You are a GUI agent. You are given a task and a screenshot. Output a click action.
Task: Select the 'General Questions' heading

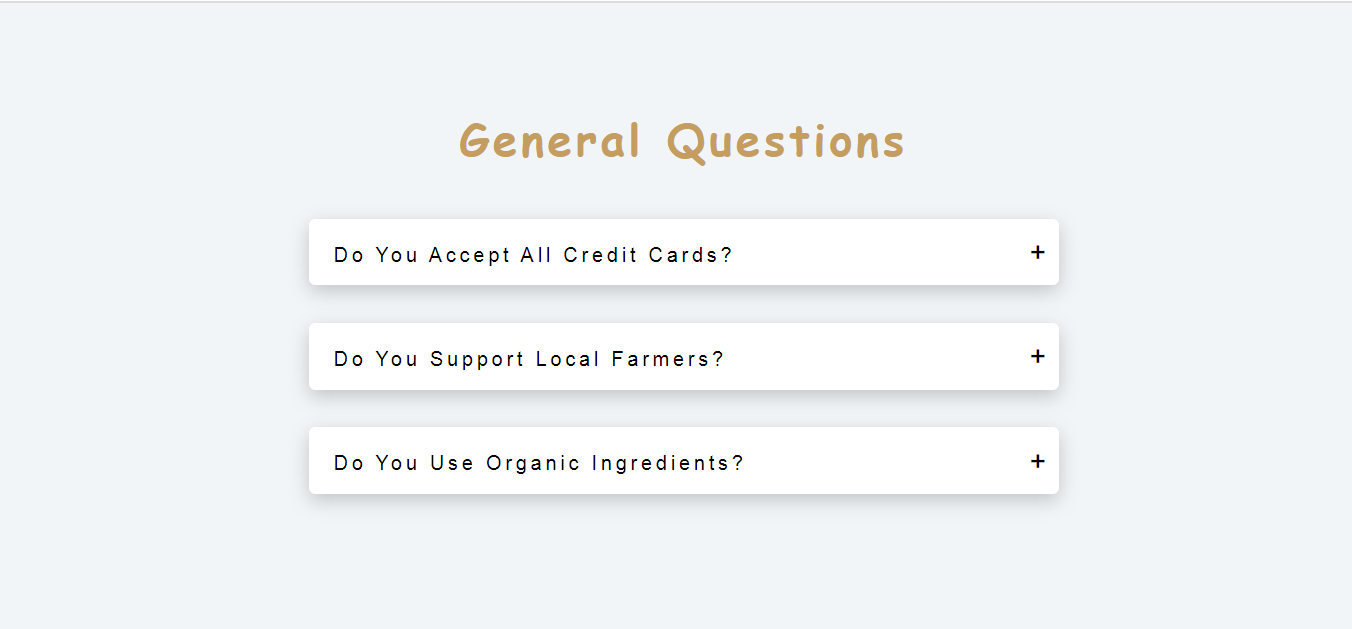pos(682,141)
